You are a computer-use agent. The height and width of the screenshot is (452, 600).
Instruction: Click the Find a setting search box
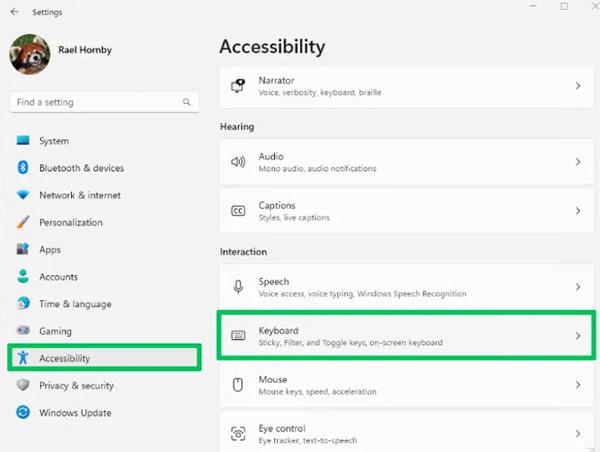tap(95, 102)
